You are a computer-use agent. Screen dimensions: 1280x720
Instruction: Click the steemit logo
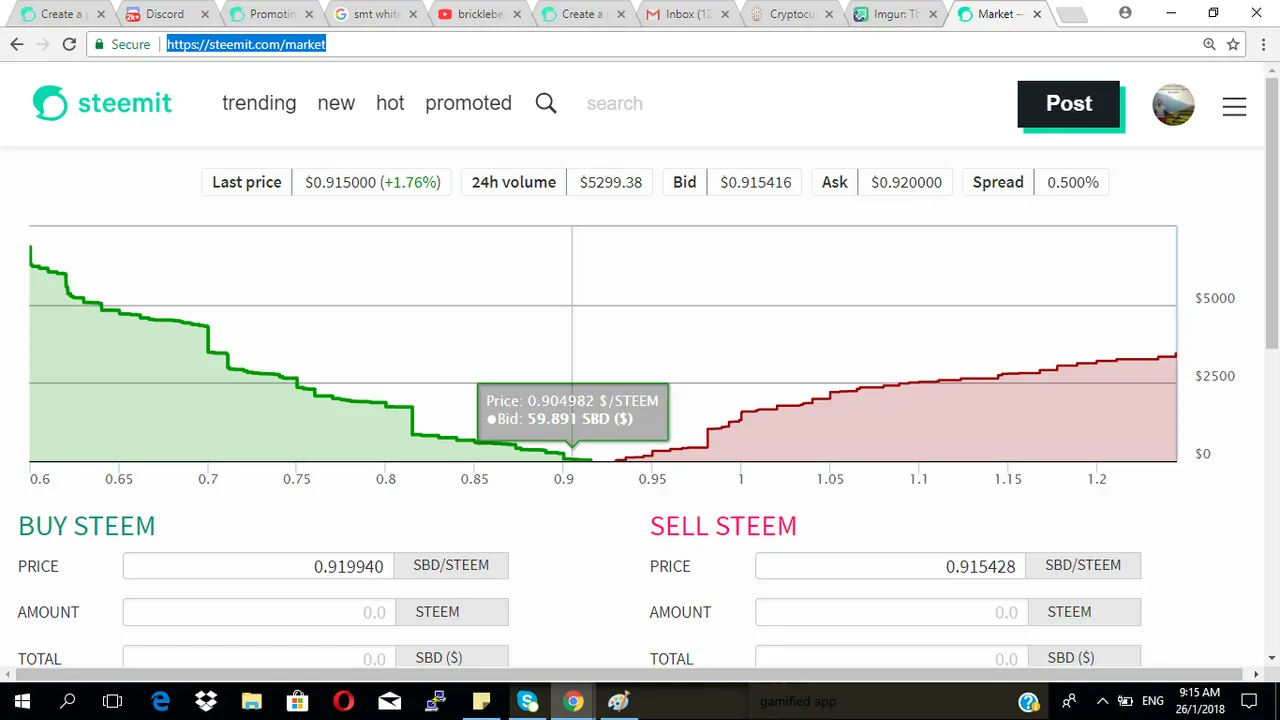(x=102, y=103)
